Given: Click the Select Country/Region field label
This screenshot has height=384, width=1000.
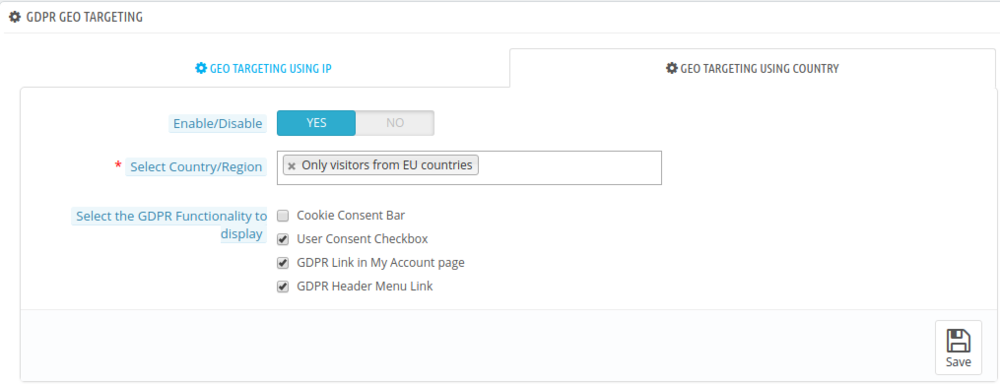Looking at the screenshot, I should tap(196, 167).
